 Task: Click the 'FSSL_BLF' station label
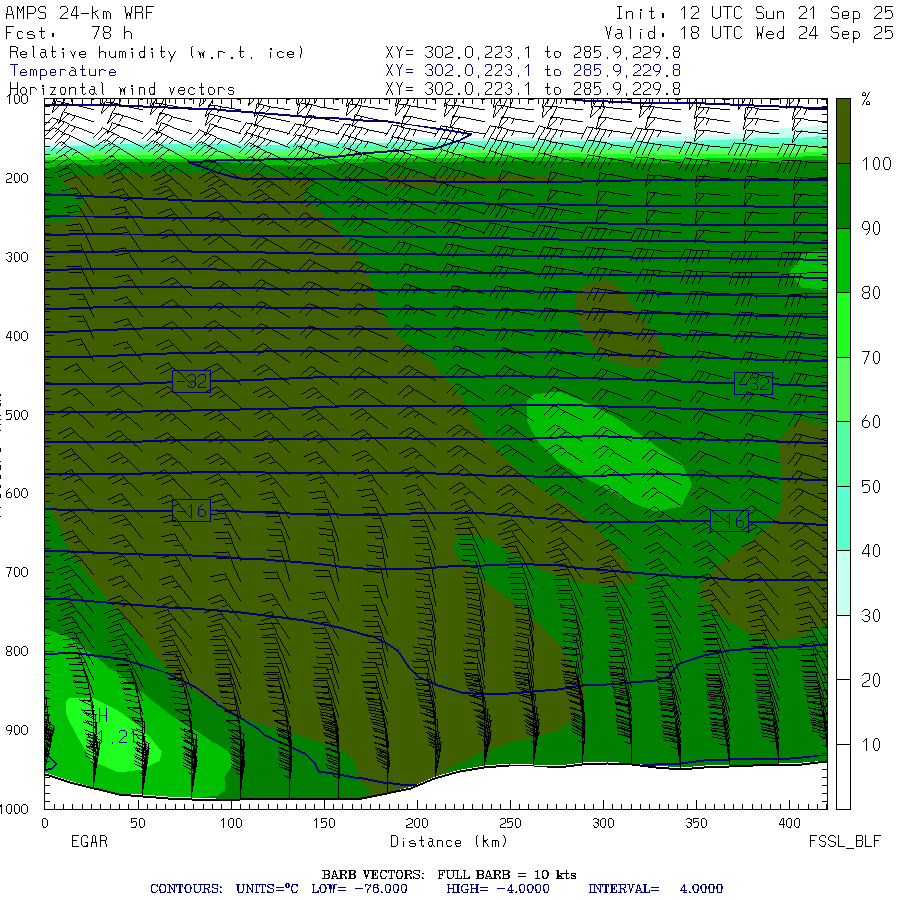(844, 842)
